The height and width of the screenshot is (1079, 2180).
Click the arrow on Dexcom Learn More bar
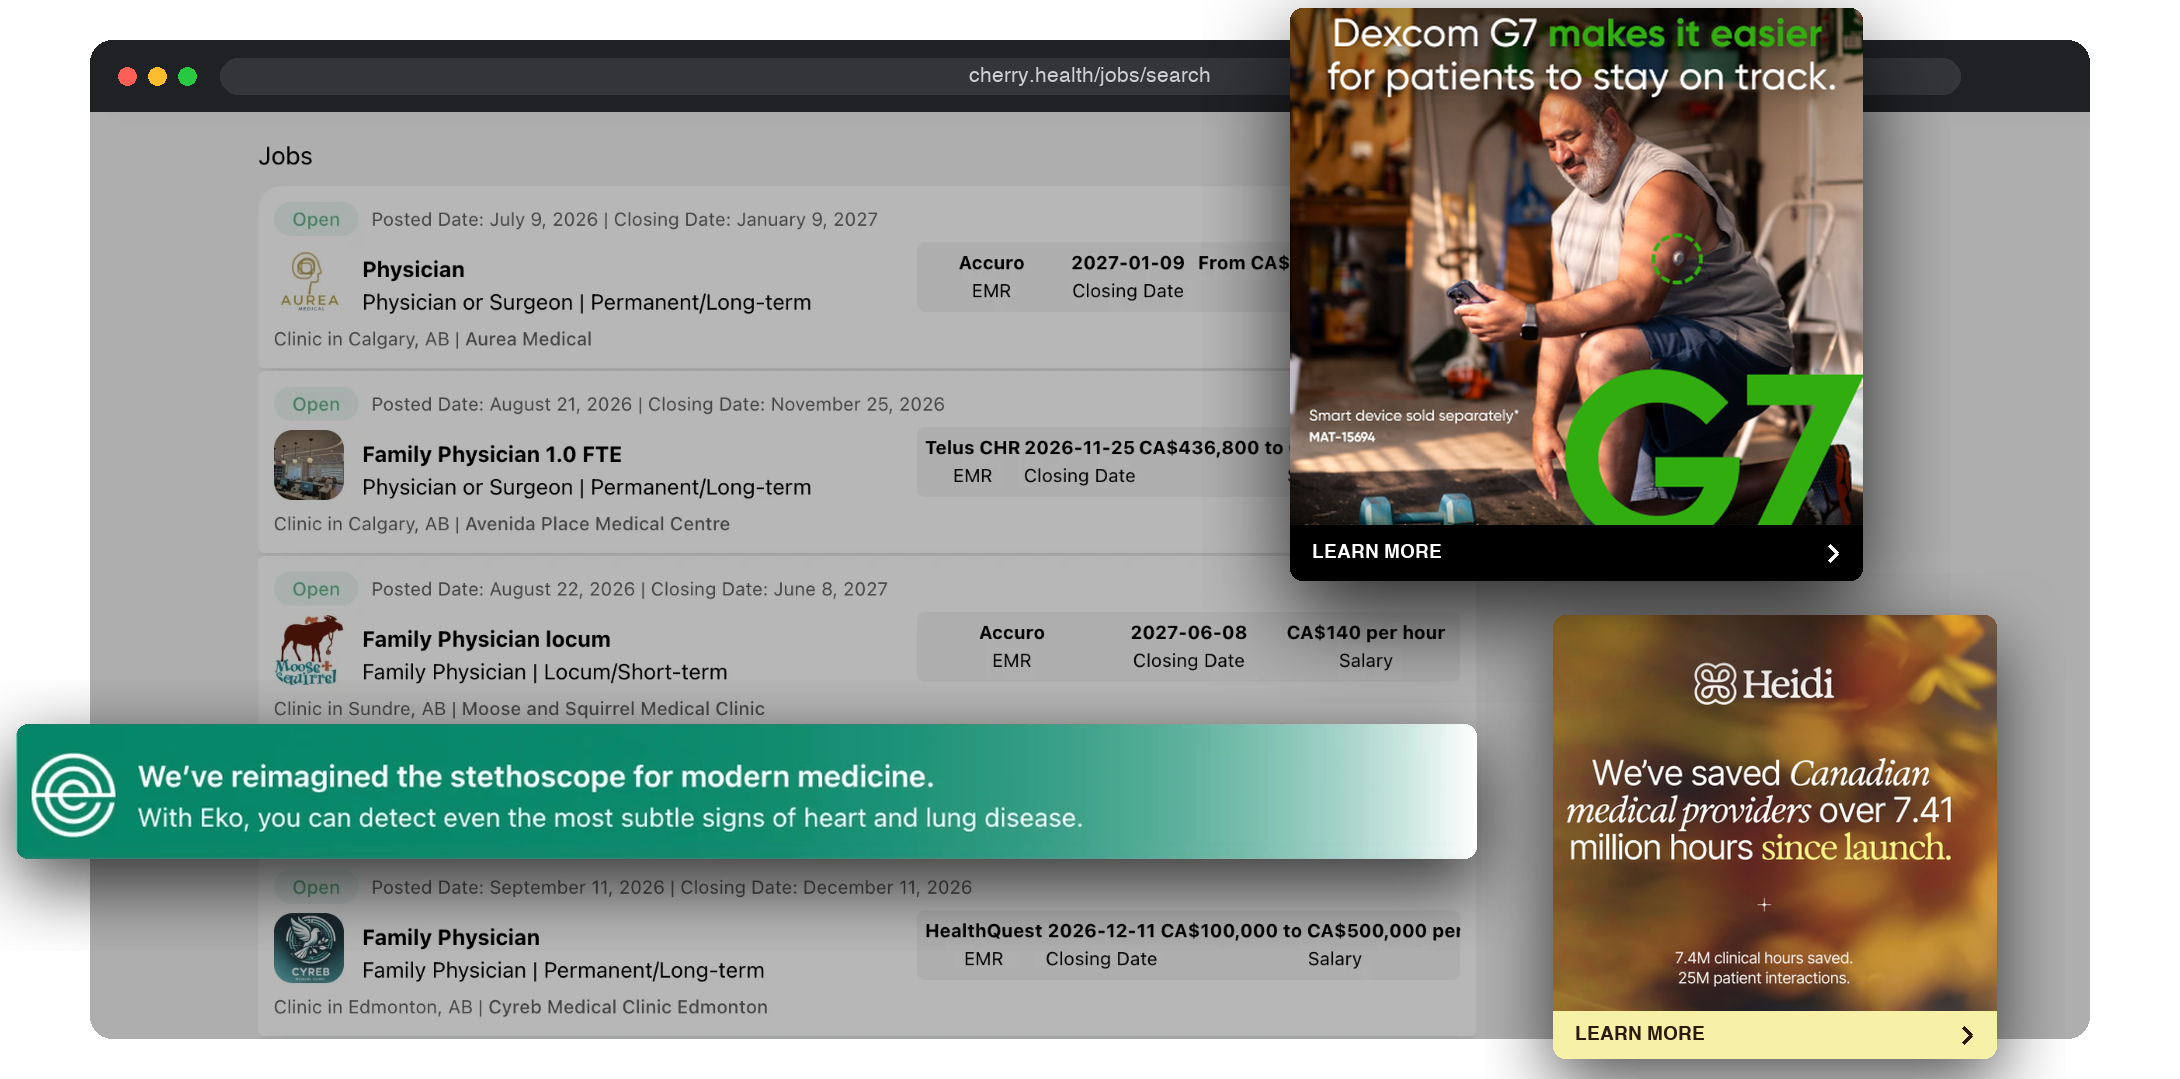pos(1832,553)
